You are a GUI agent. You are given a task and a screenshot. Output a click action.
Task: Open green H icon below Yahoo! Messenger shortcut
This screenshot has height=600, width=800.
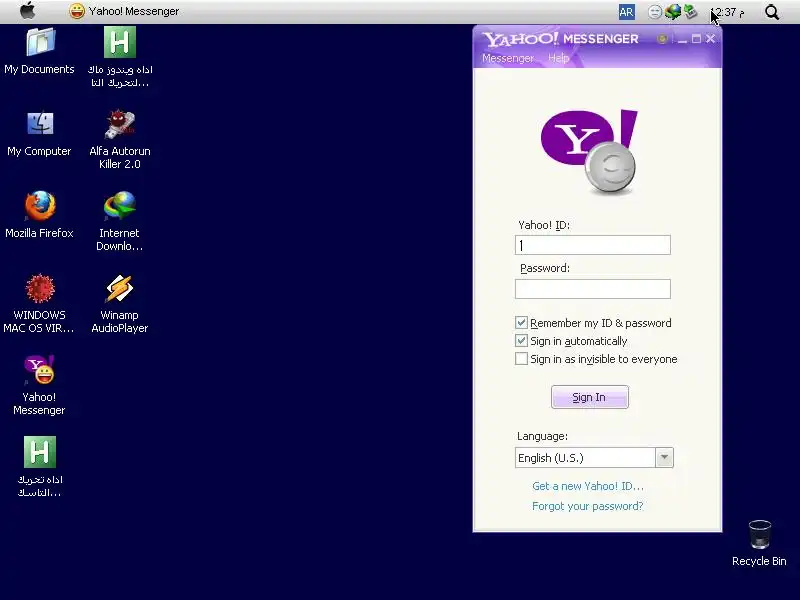pyautogui.click(x=40, y=452)
